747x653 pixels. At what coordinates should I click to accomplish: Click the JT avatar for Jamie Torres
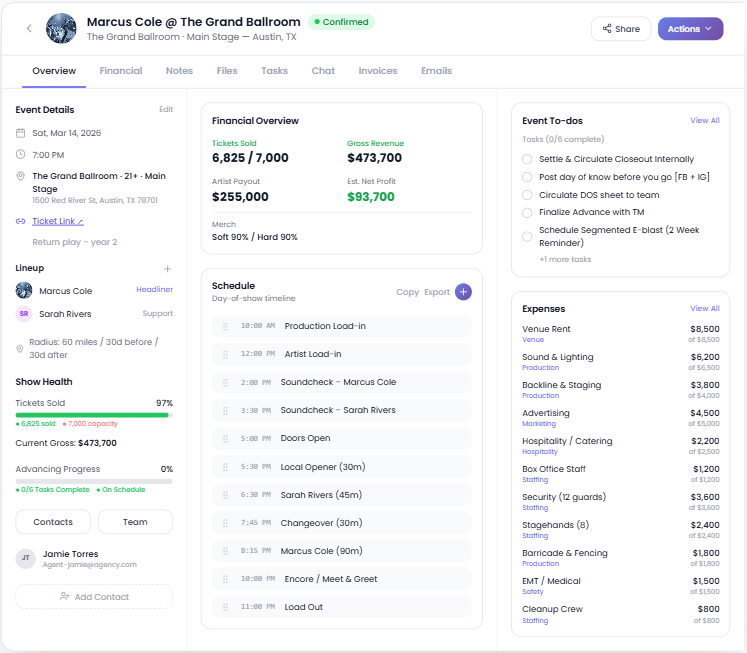[x=25, y=559]
